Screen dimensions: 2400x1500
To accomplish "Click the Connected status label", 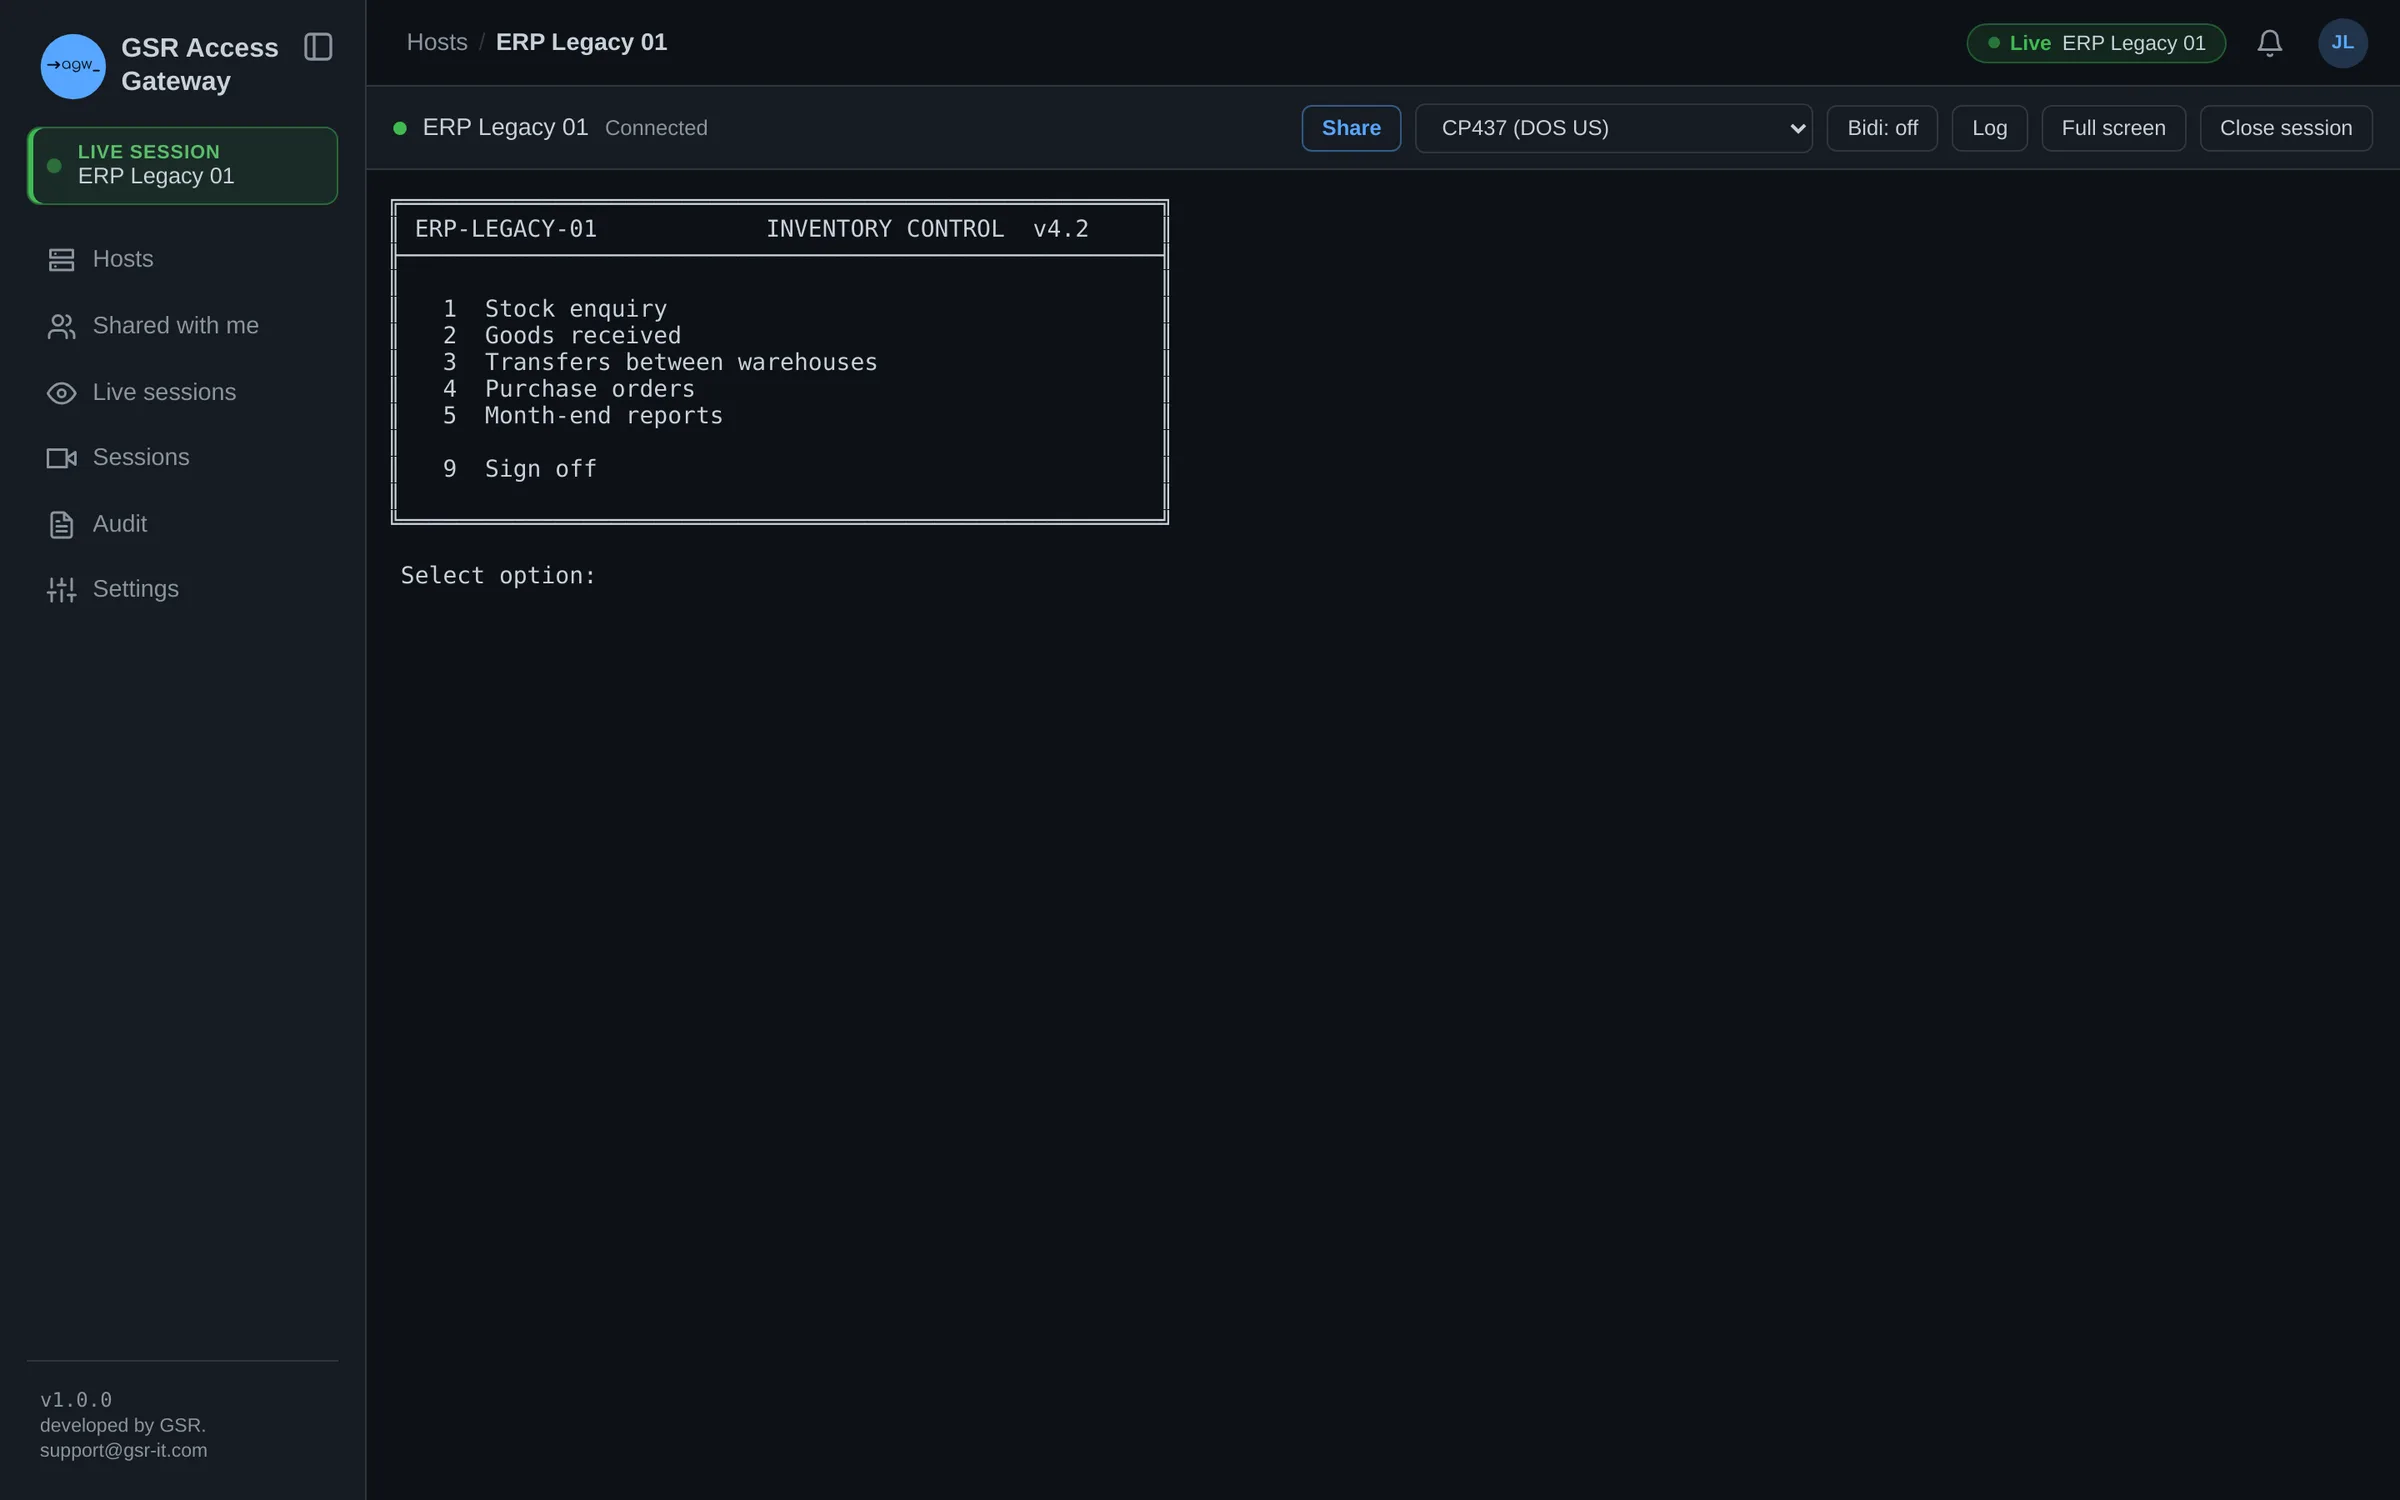I will click(656, 128).
